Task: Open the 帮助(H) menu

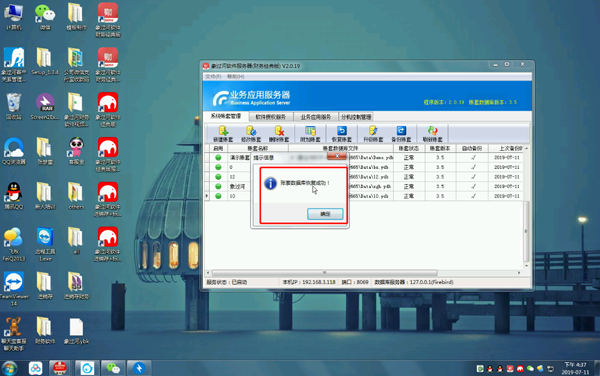Action: tap(235, 77)
